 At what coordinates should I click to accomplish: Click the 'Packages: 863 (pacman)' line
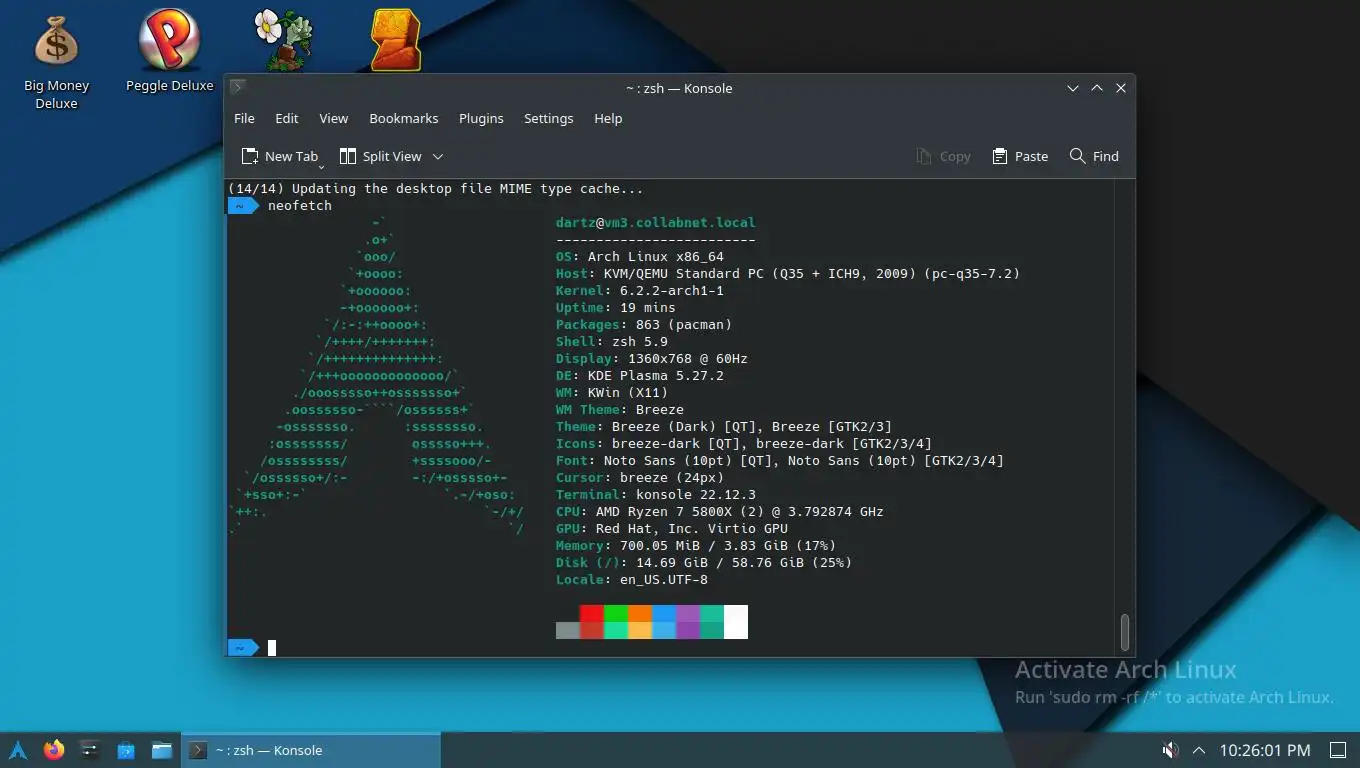point(644,324)
